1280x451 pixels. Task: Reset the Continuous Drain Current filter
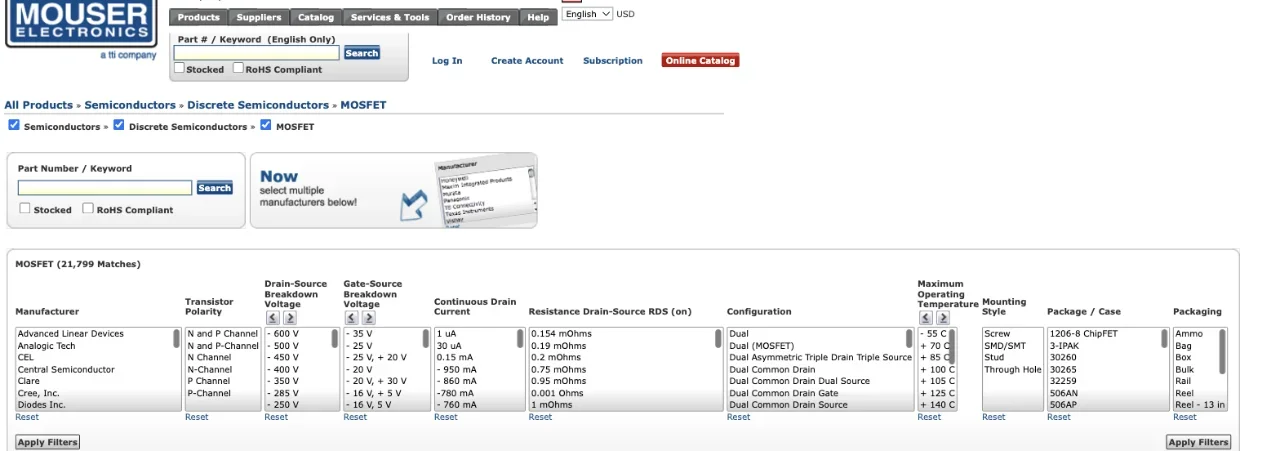[446, 417]
